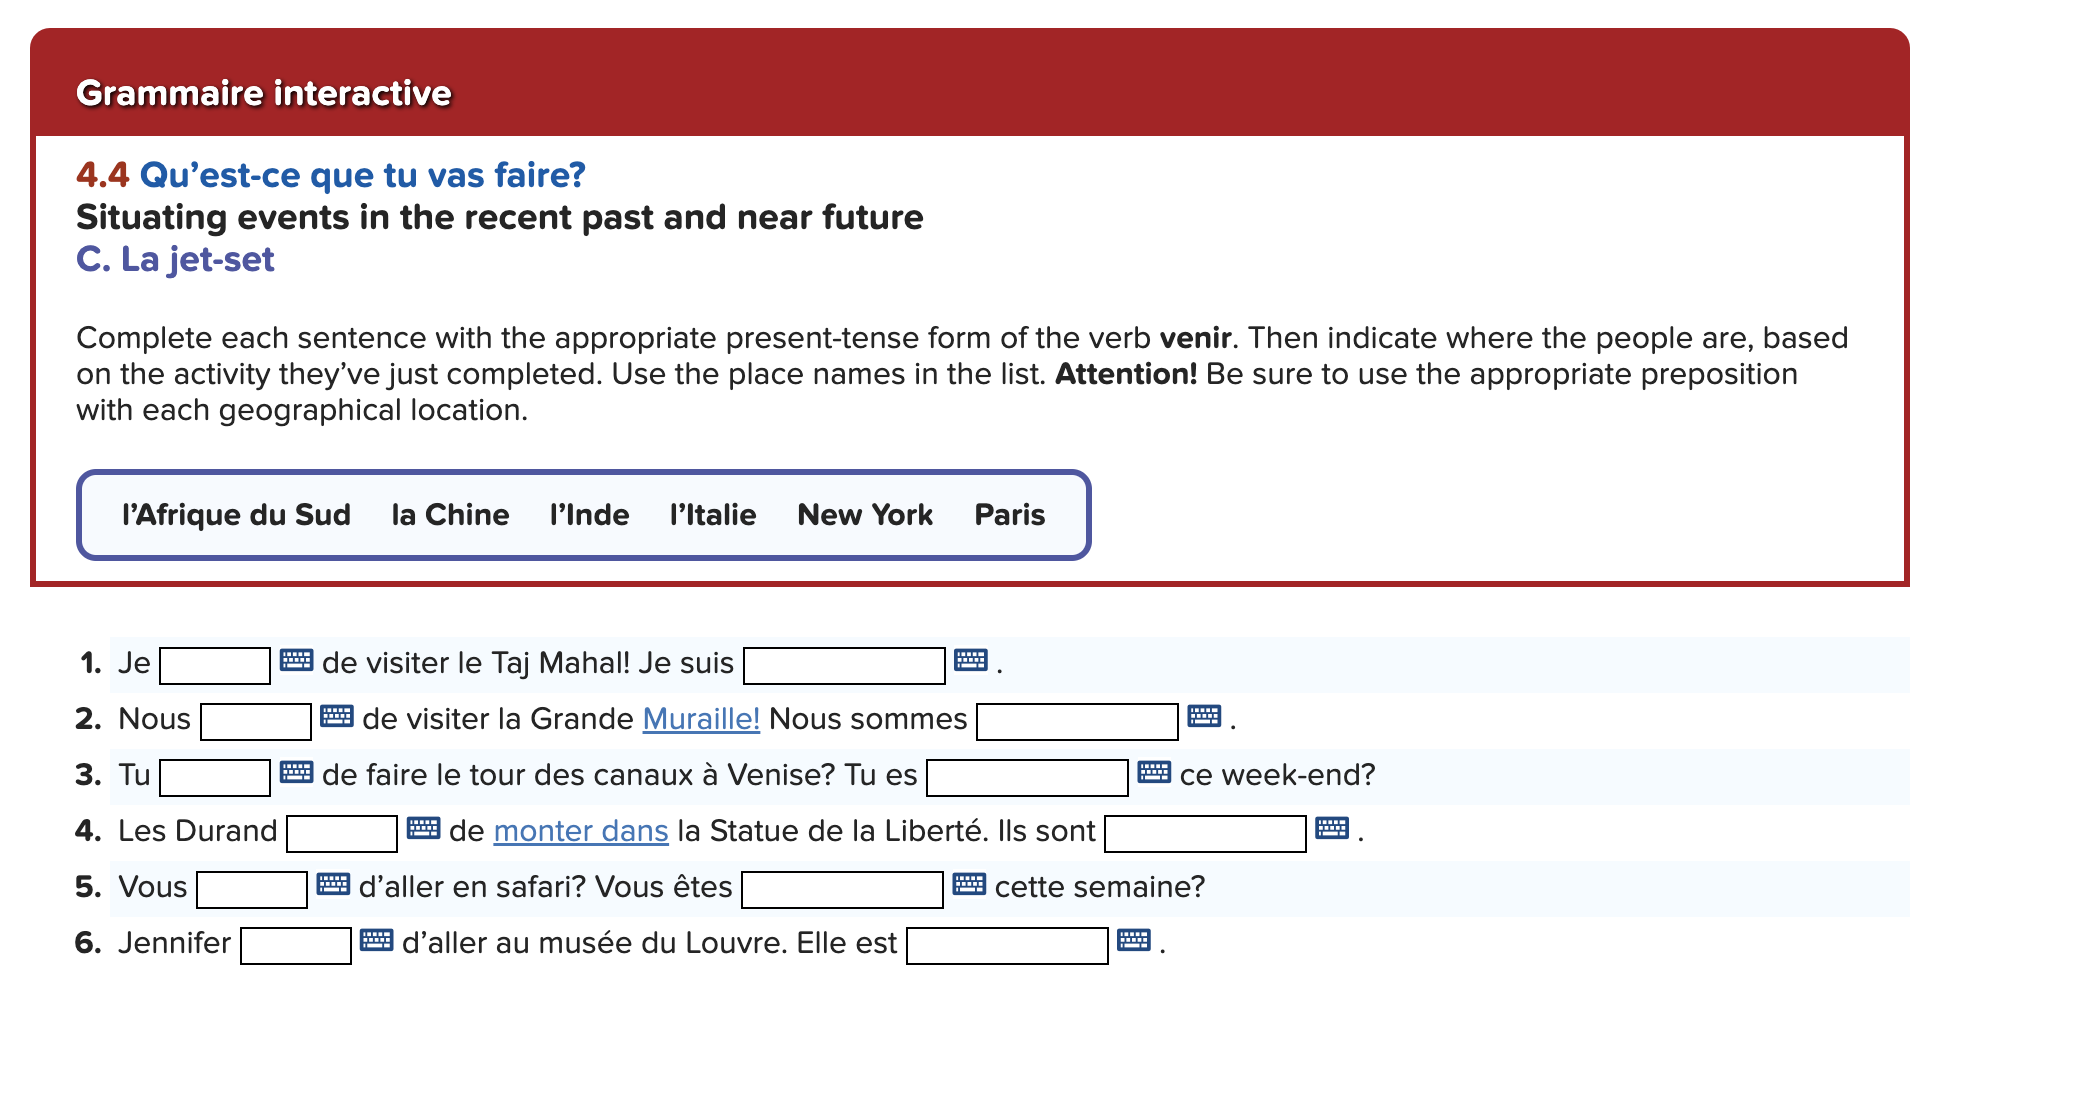The height and width of the screenshot is (1112, 2076).
Task: Open keyboard icon after 'Je suis' blank
Action: pyautogui.click(x=970, y=660)
